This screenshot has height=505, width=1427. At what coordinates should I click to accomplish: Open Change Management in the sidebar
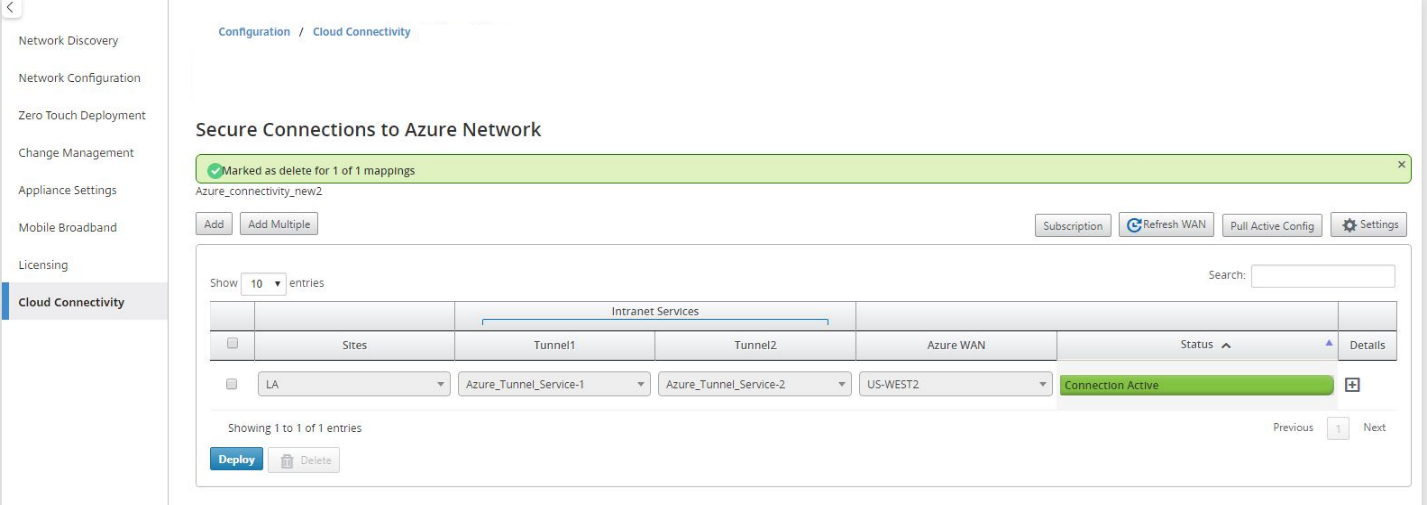click(x=76, y=153)
